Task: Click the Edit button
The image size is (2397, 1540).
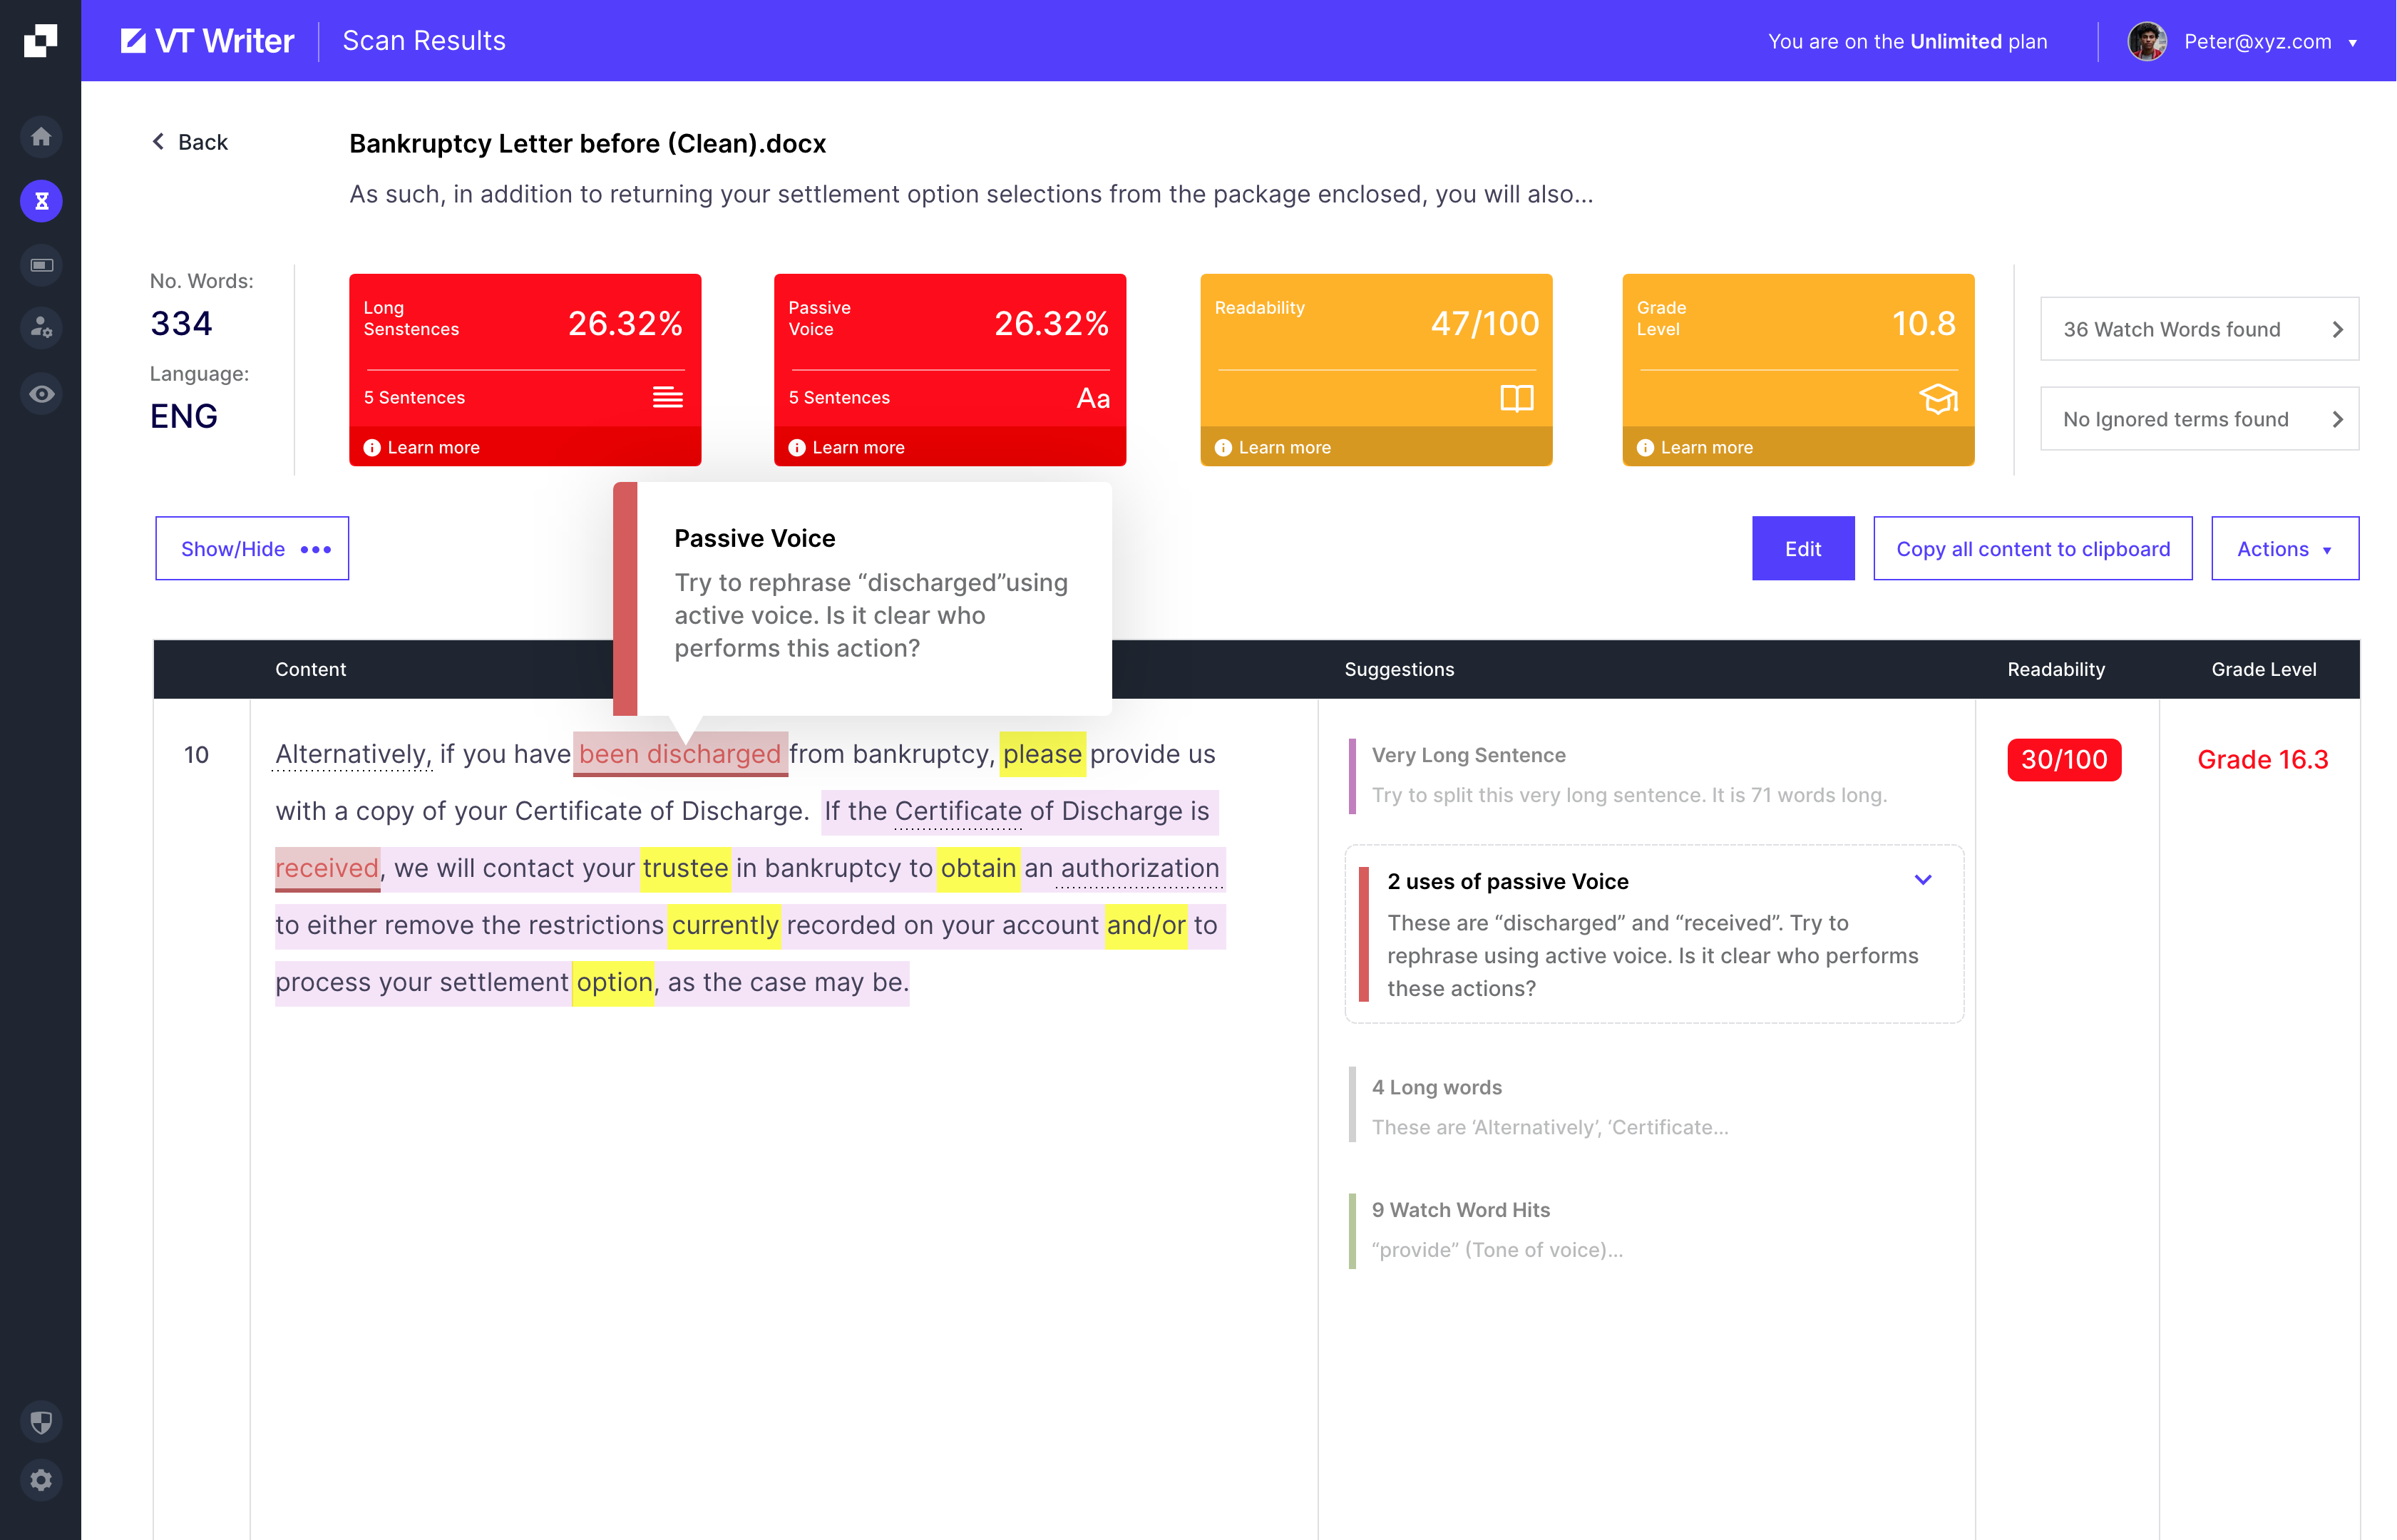Action: 1802,548
